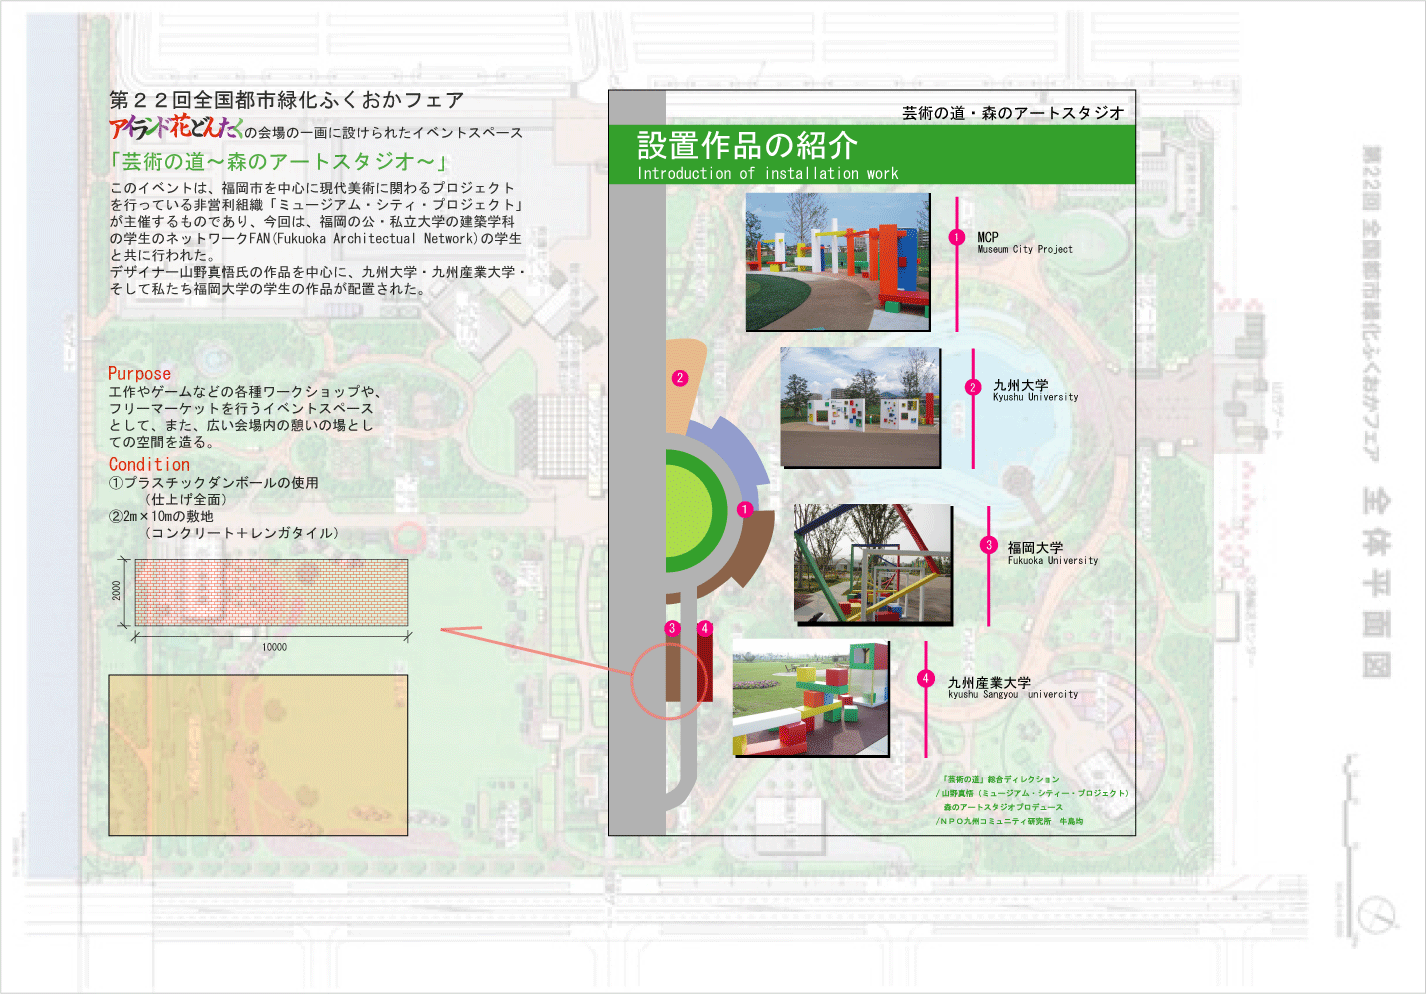
Task: Click the red Purpose heading
Action: (139, 373)
